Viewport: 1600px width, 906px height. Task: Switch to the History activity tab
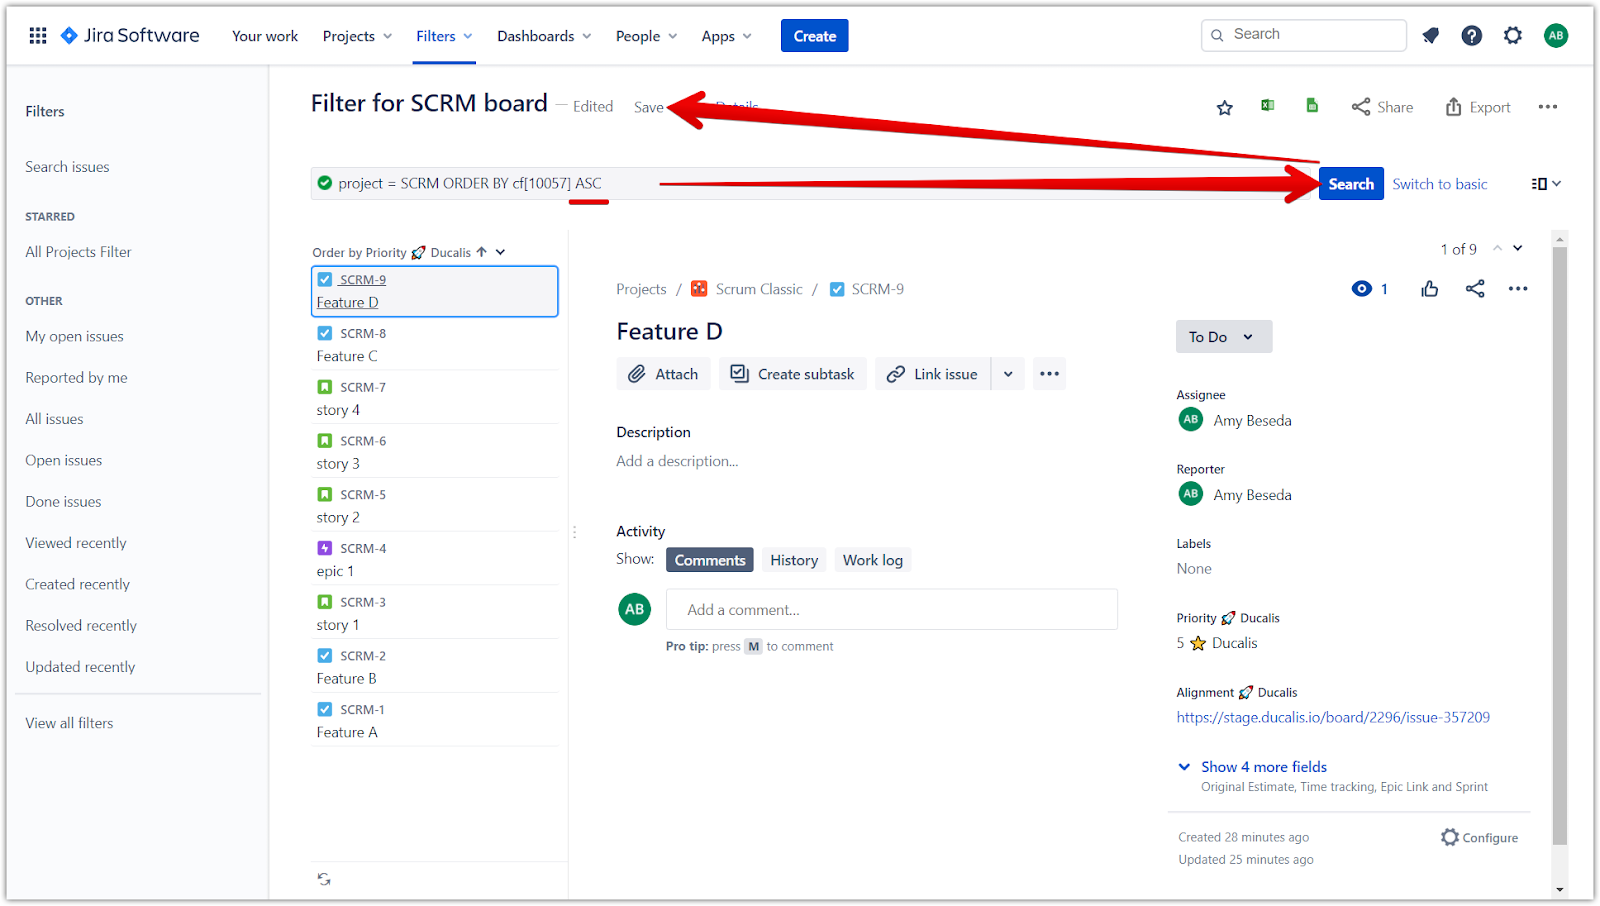pos(794,560)
